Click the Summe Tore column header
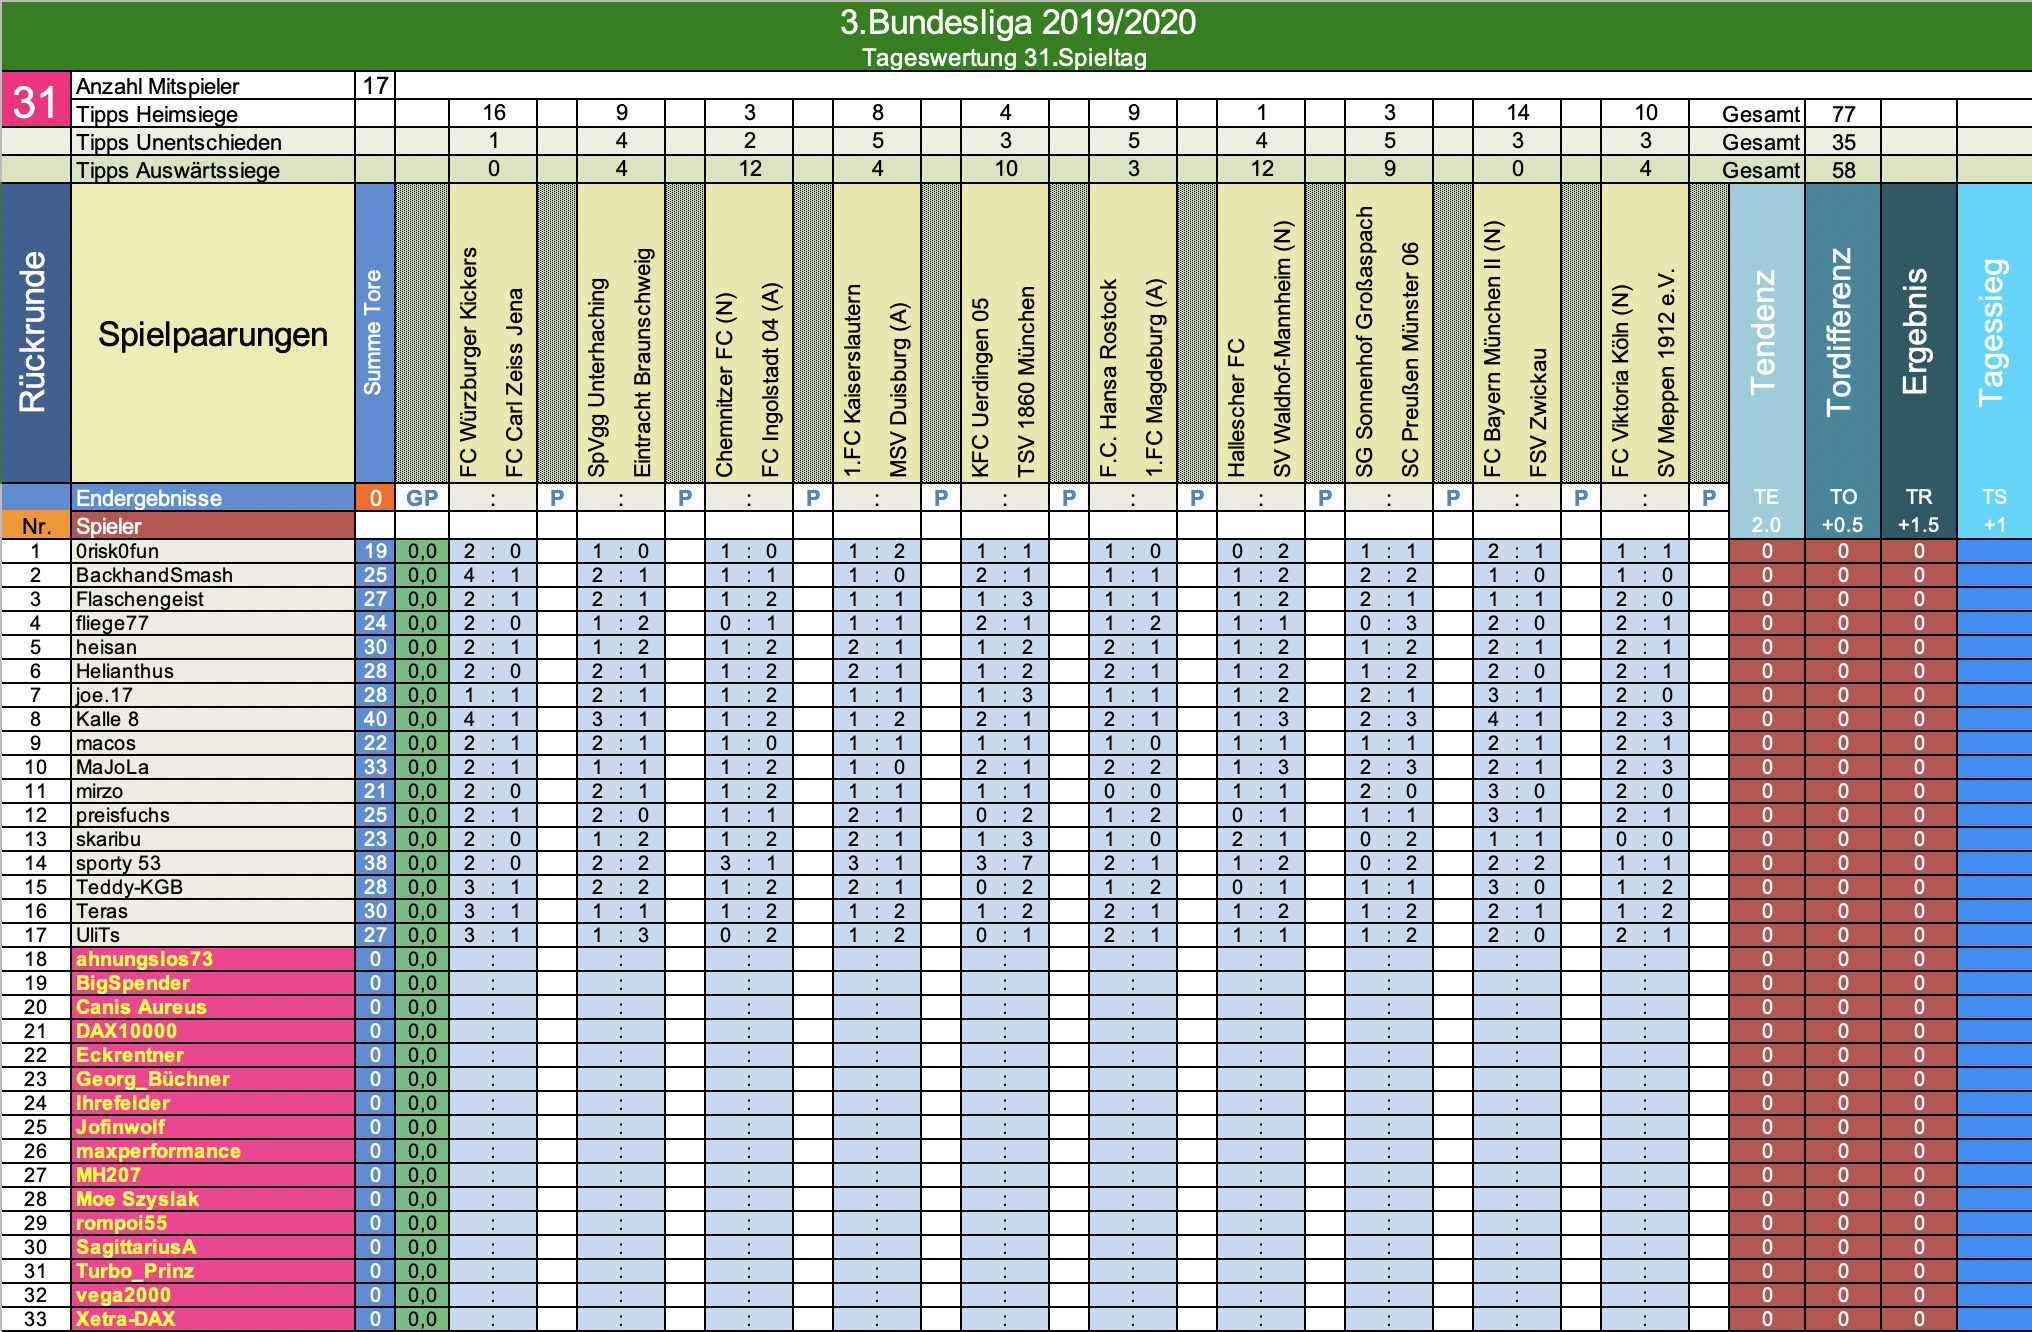 pos(374,333)
